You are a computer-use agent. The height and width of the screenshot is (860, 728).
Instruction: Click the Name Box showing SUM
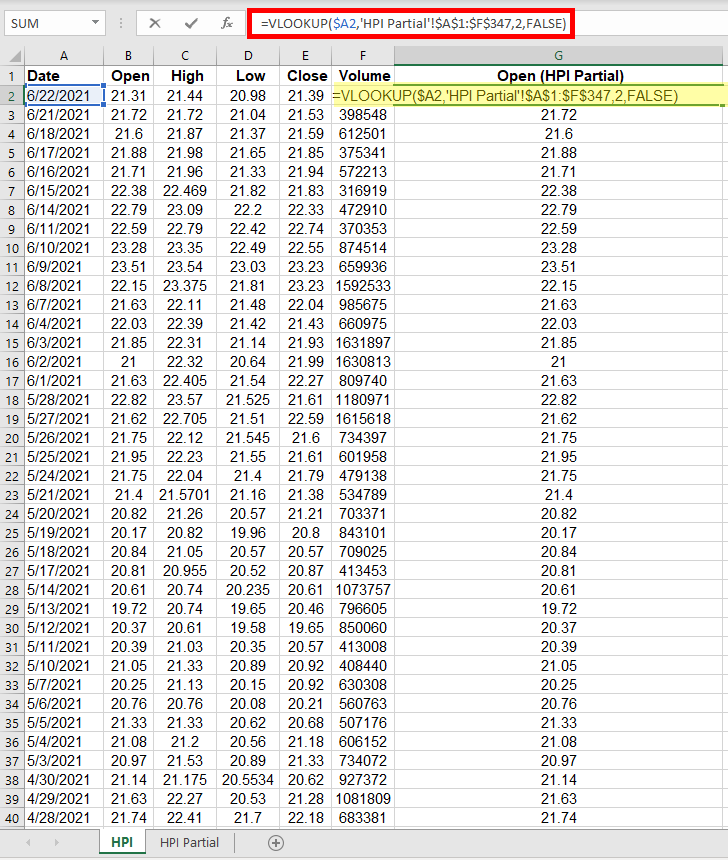45,22
